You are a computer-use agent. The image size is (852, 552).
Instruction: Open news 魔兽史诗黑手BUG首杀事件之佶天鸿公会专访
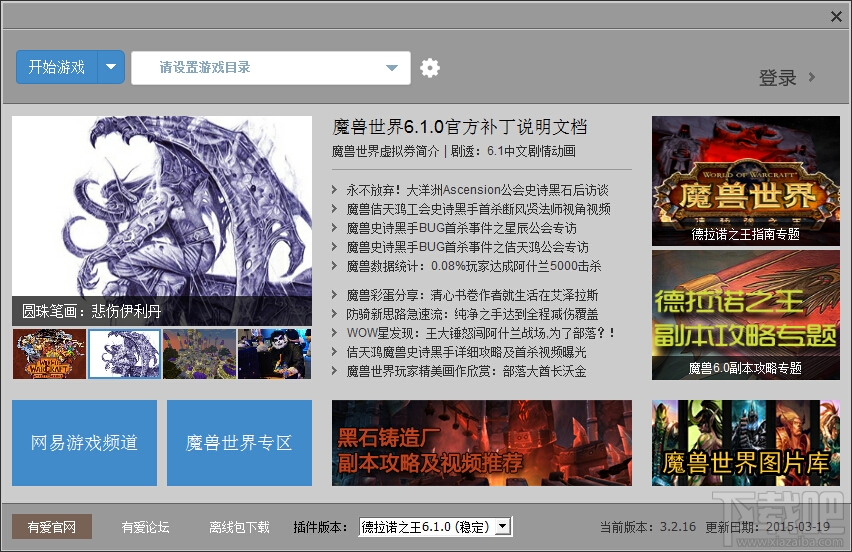[468, 247]
